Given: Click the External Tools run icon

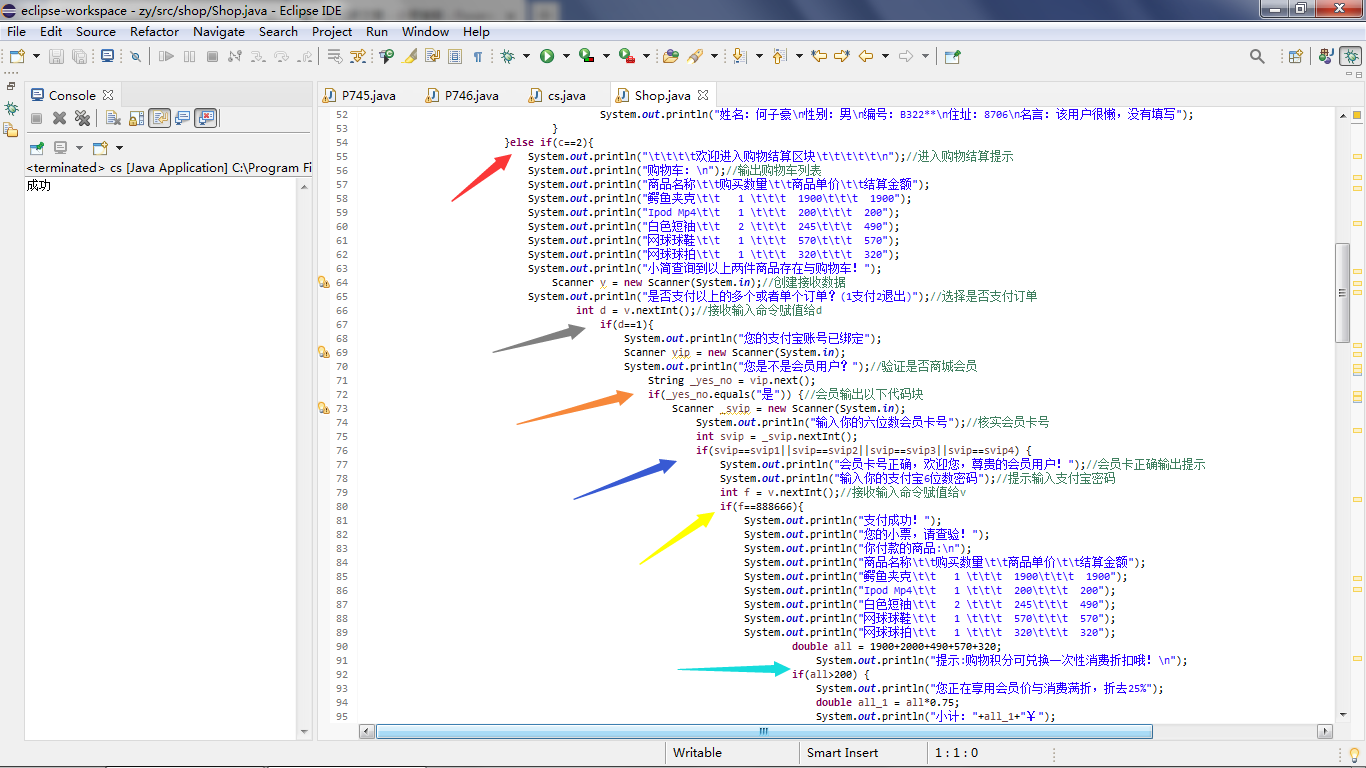Looking at the screenshot, I should [x=626, y=56].
